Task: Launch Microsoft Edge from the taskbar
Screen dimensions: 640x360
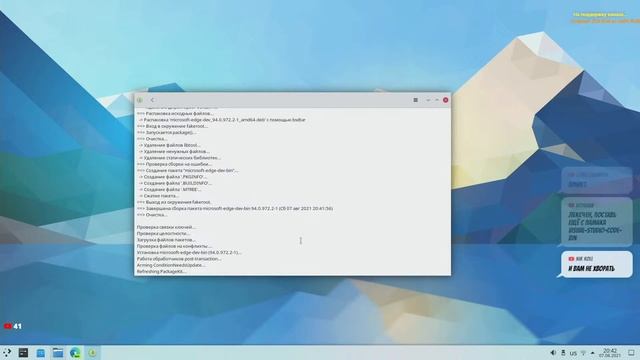Action: [x=75, y=353]
